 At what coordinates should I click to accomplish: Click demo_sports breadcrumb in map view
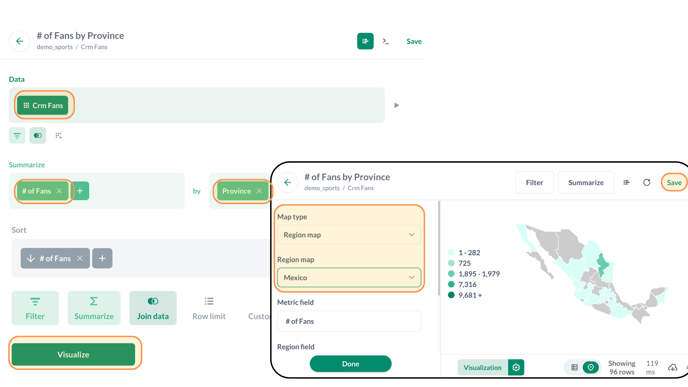322,188
